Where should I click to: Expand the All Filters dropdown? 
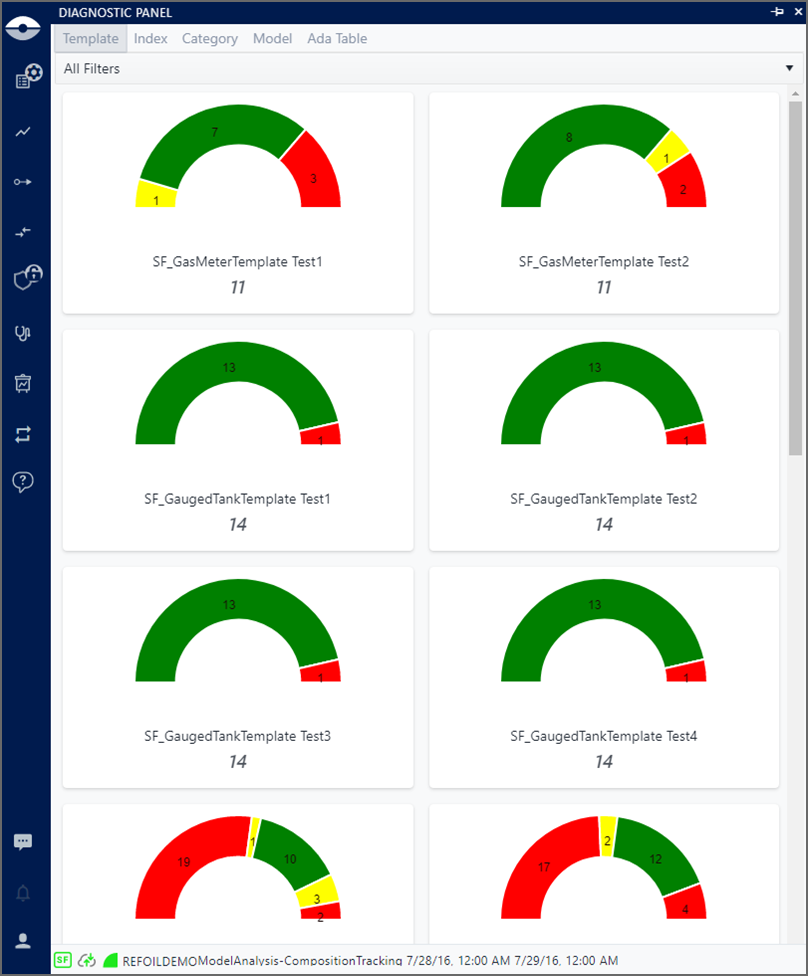790,69
